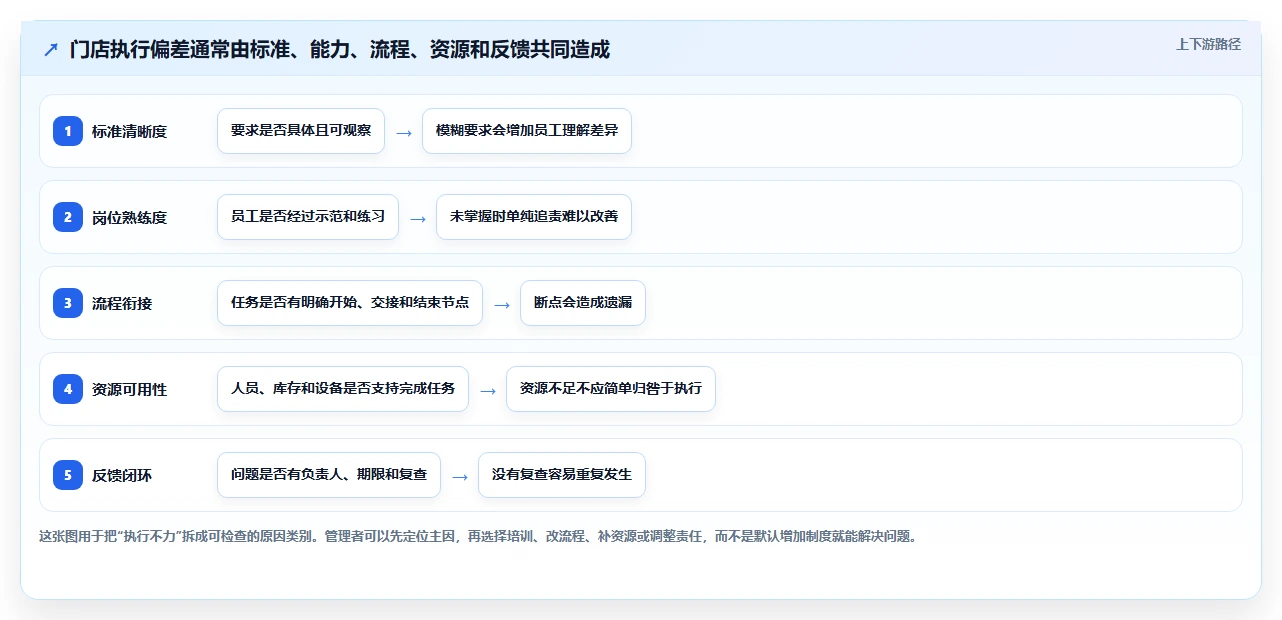
Task: Select the 岗位熟练度 label
Action: point(129,217)
